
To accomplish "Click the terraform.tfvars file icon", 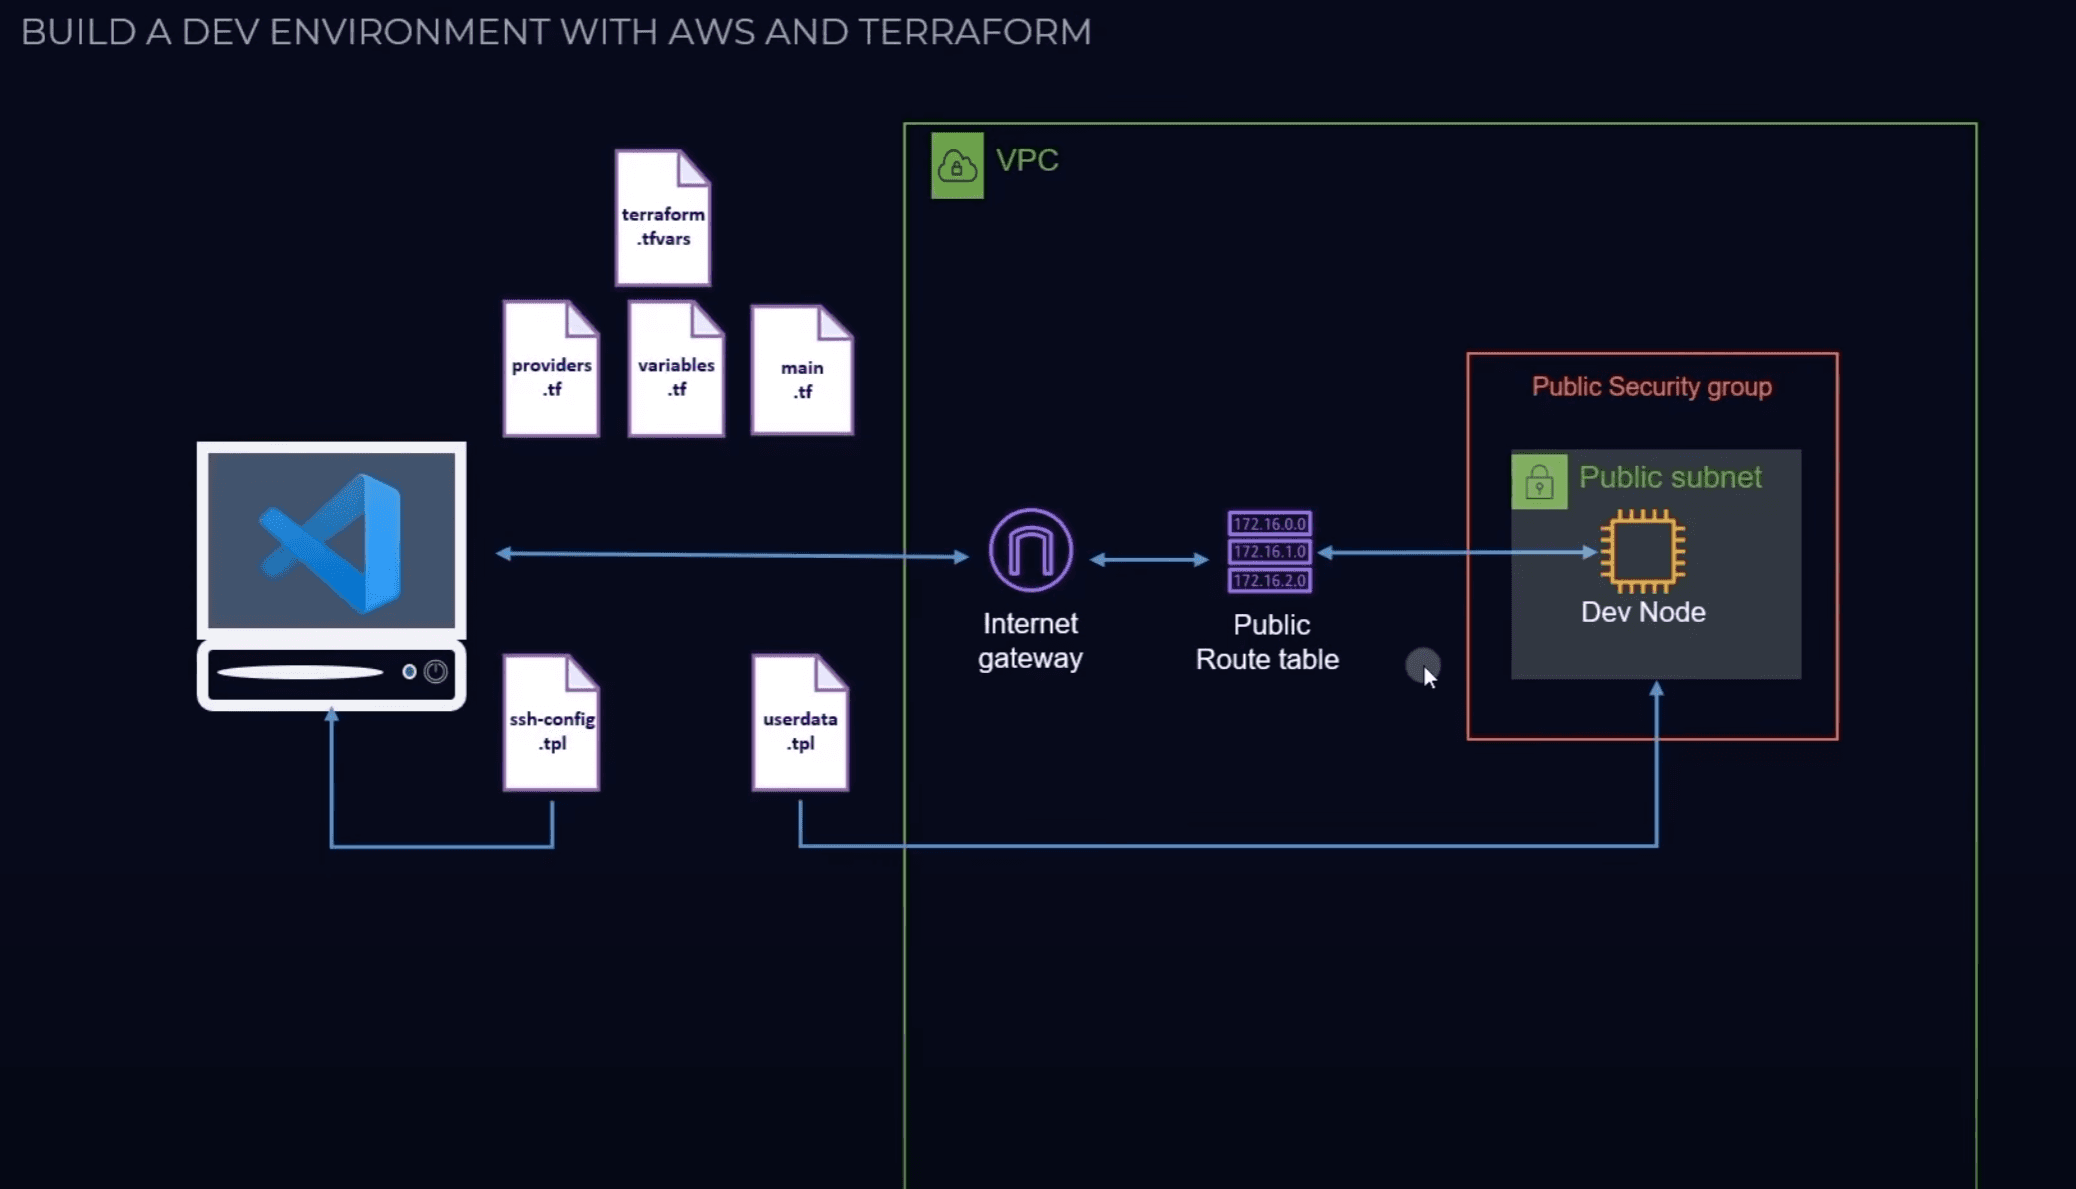I will click(662, 218).
